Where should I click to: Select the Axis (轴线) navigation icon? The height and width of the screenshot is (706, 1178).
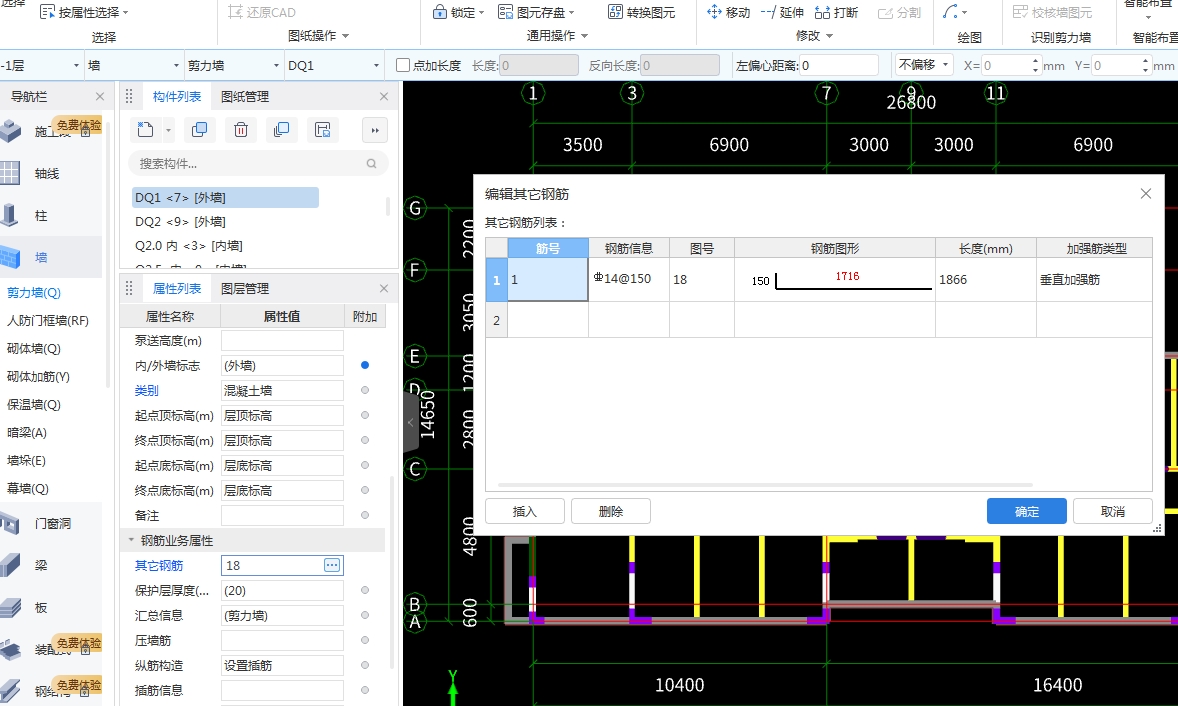point(10,173)
